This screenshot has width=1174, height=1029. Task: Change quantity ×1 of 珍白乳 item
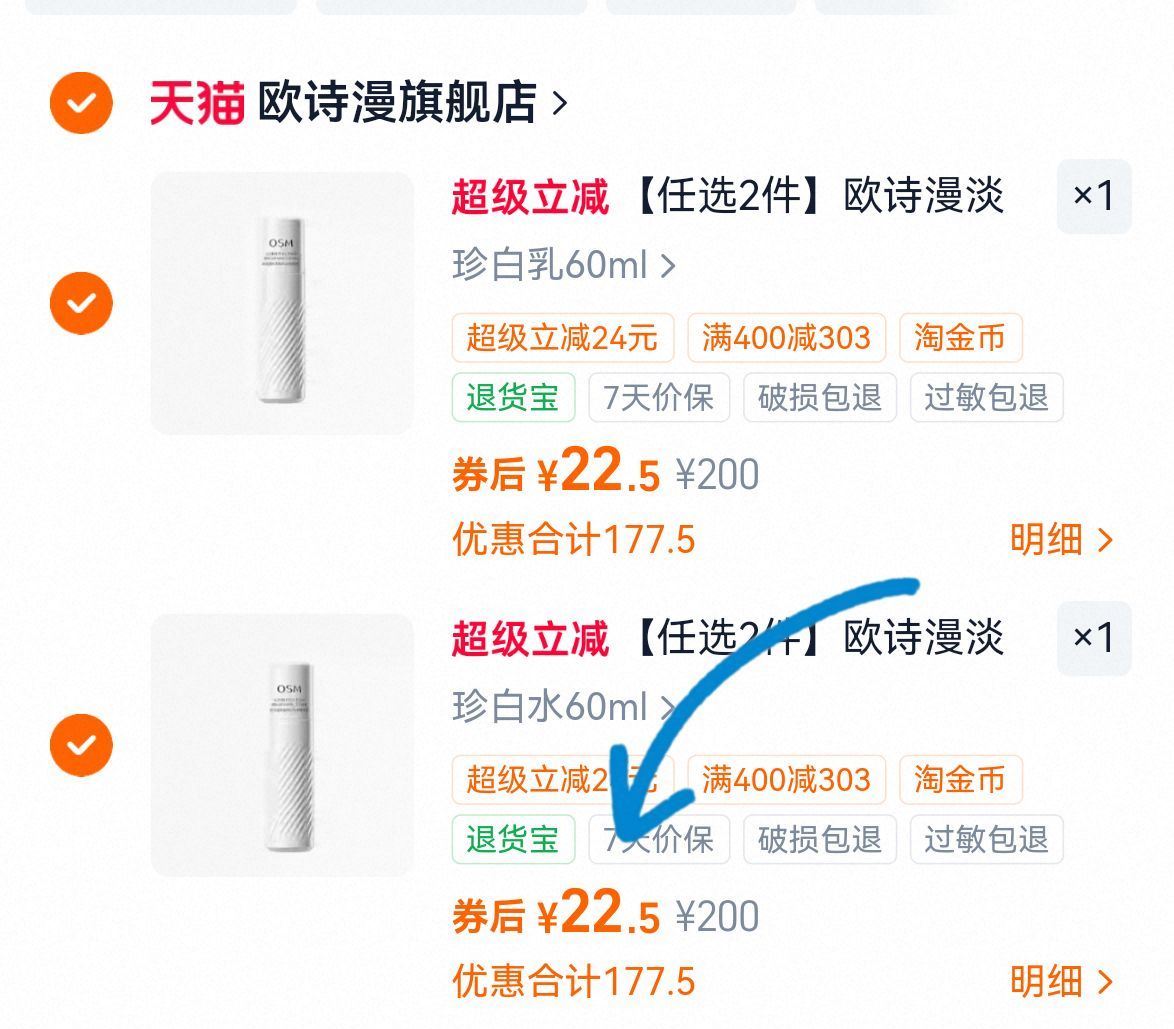click(1093, 196)
